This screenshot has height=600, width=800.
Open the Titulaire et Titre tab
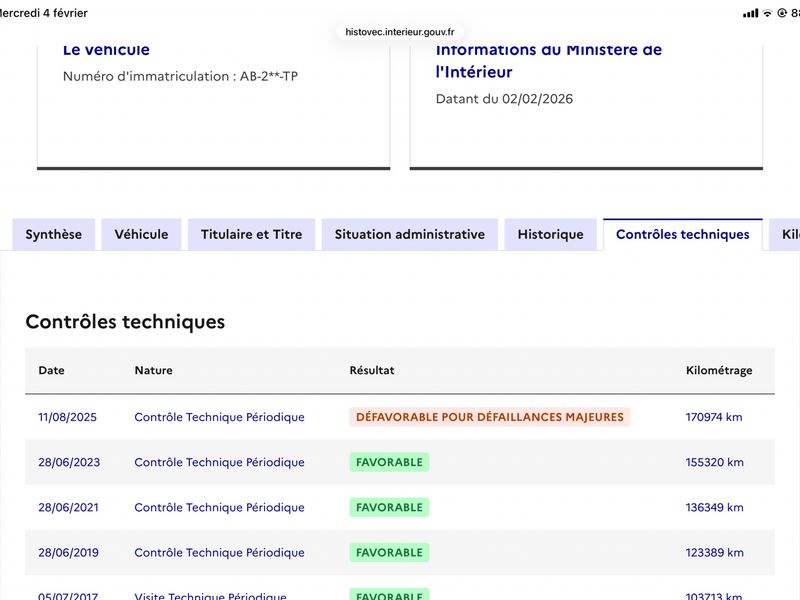pyautogui.click(x=252, y=234)
